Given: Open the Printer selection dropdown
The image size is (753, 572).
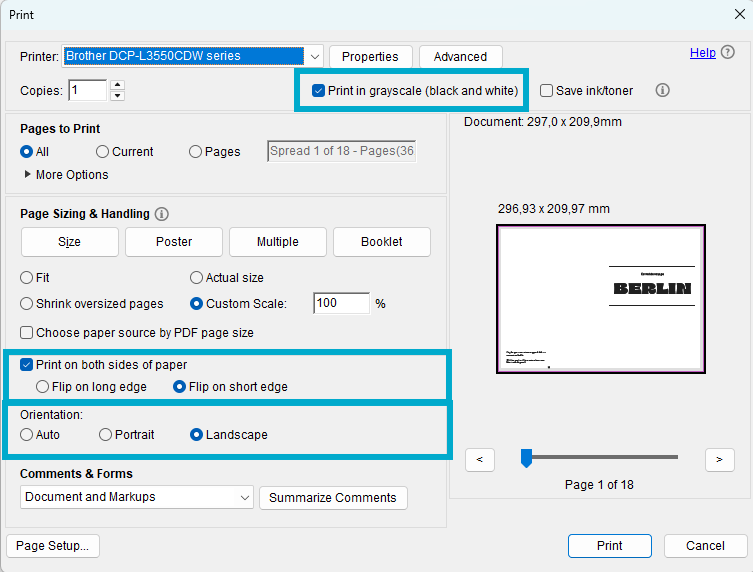Looking at the screenshot, I should [315, 57].
